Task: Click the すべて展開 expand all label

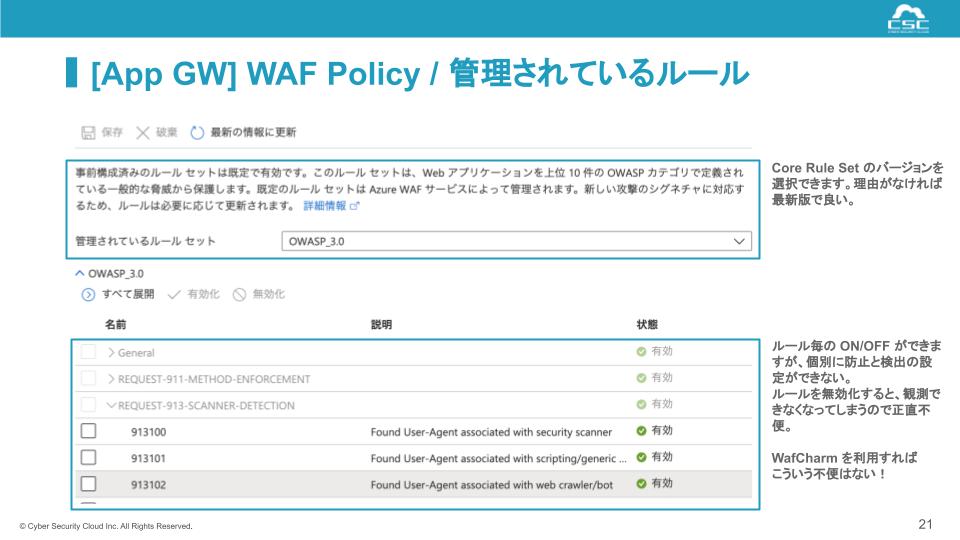Action: pyautogui.click(x=128, y=294)
